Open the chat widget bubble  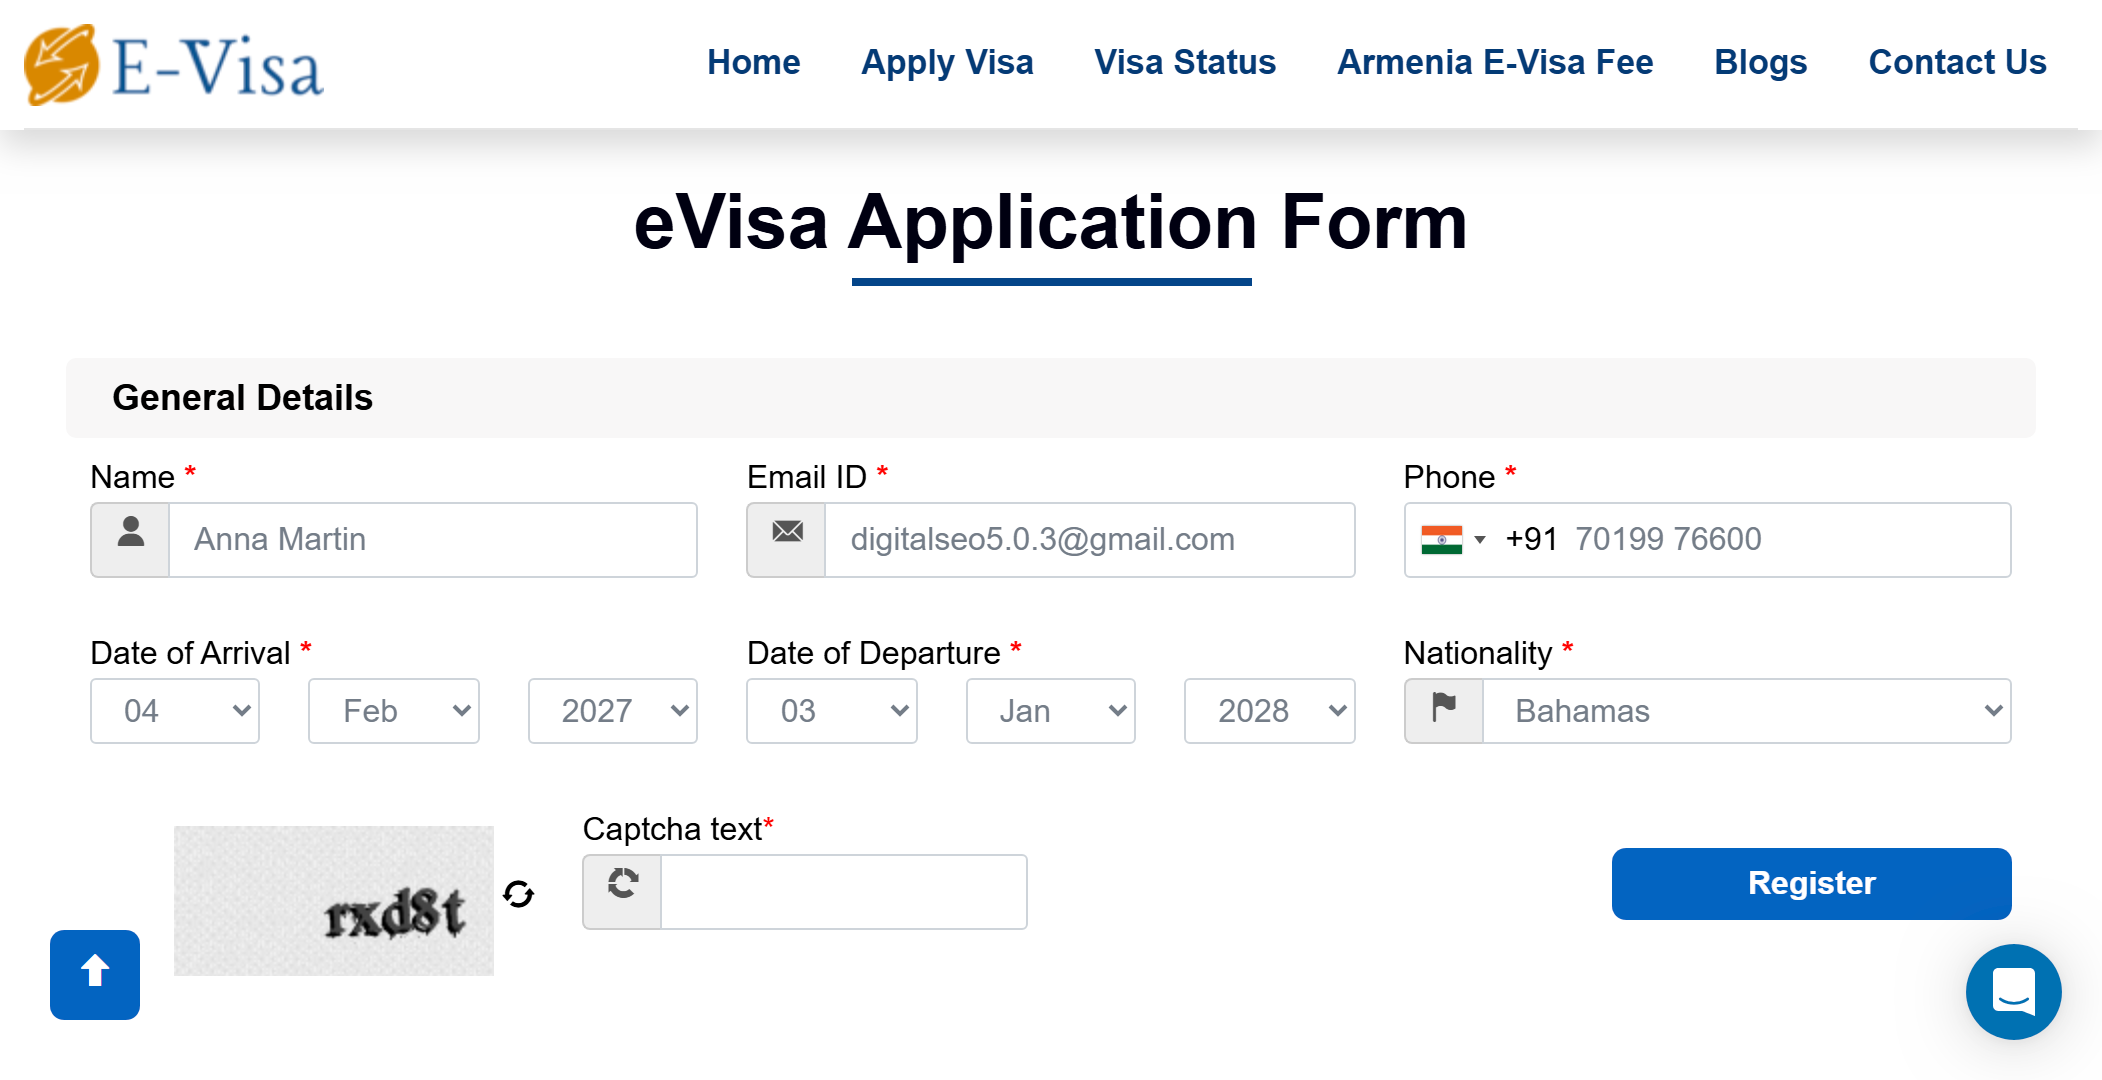[2012, 991]
